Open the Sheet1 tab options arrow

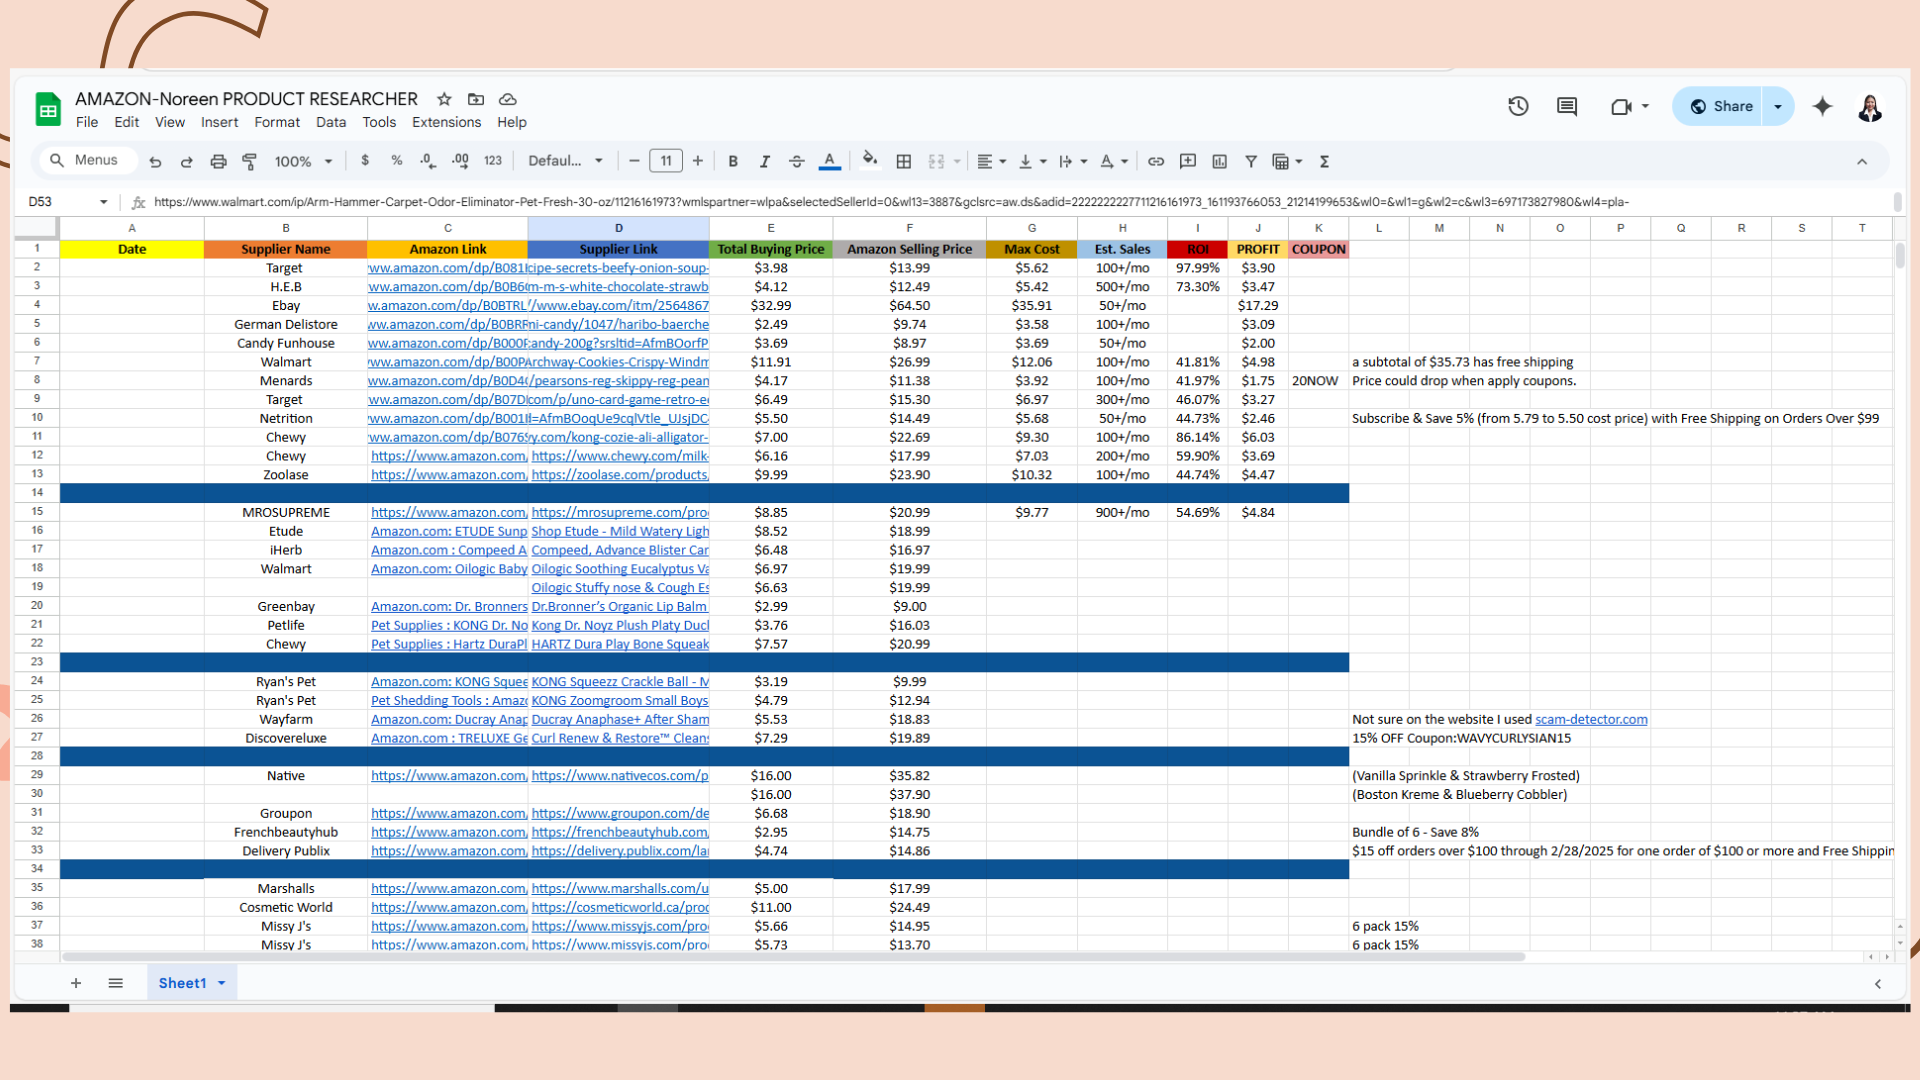[222, 983]
